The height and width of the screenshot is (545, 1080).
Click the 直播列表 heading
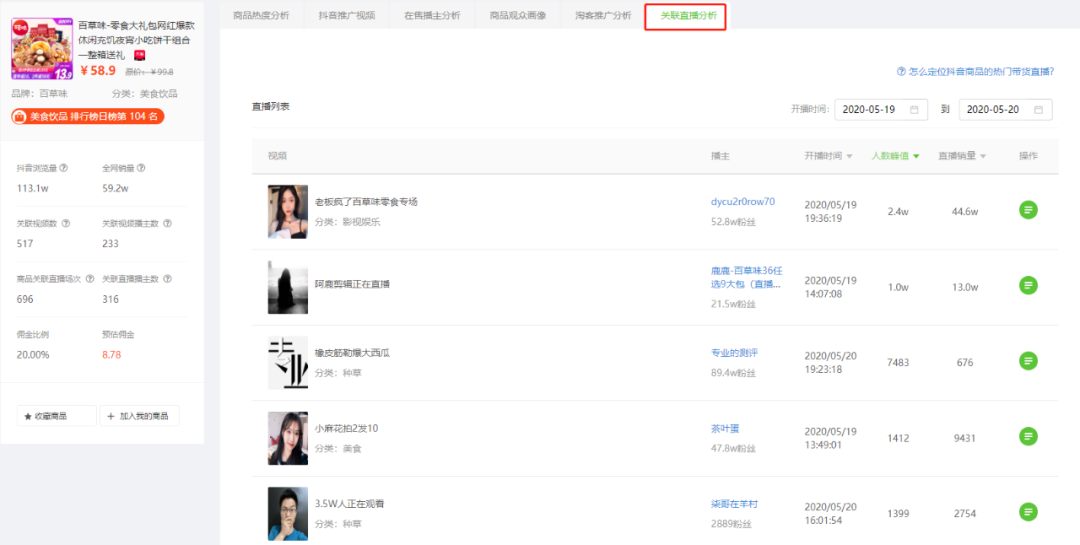(271, 107)
